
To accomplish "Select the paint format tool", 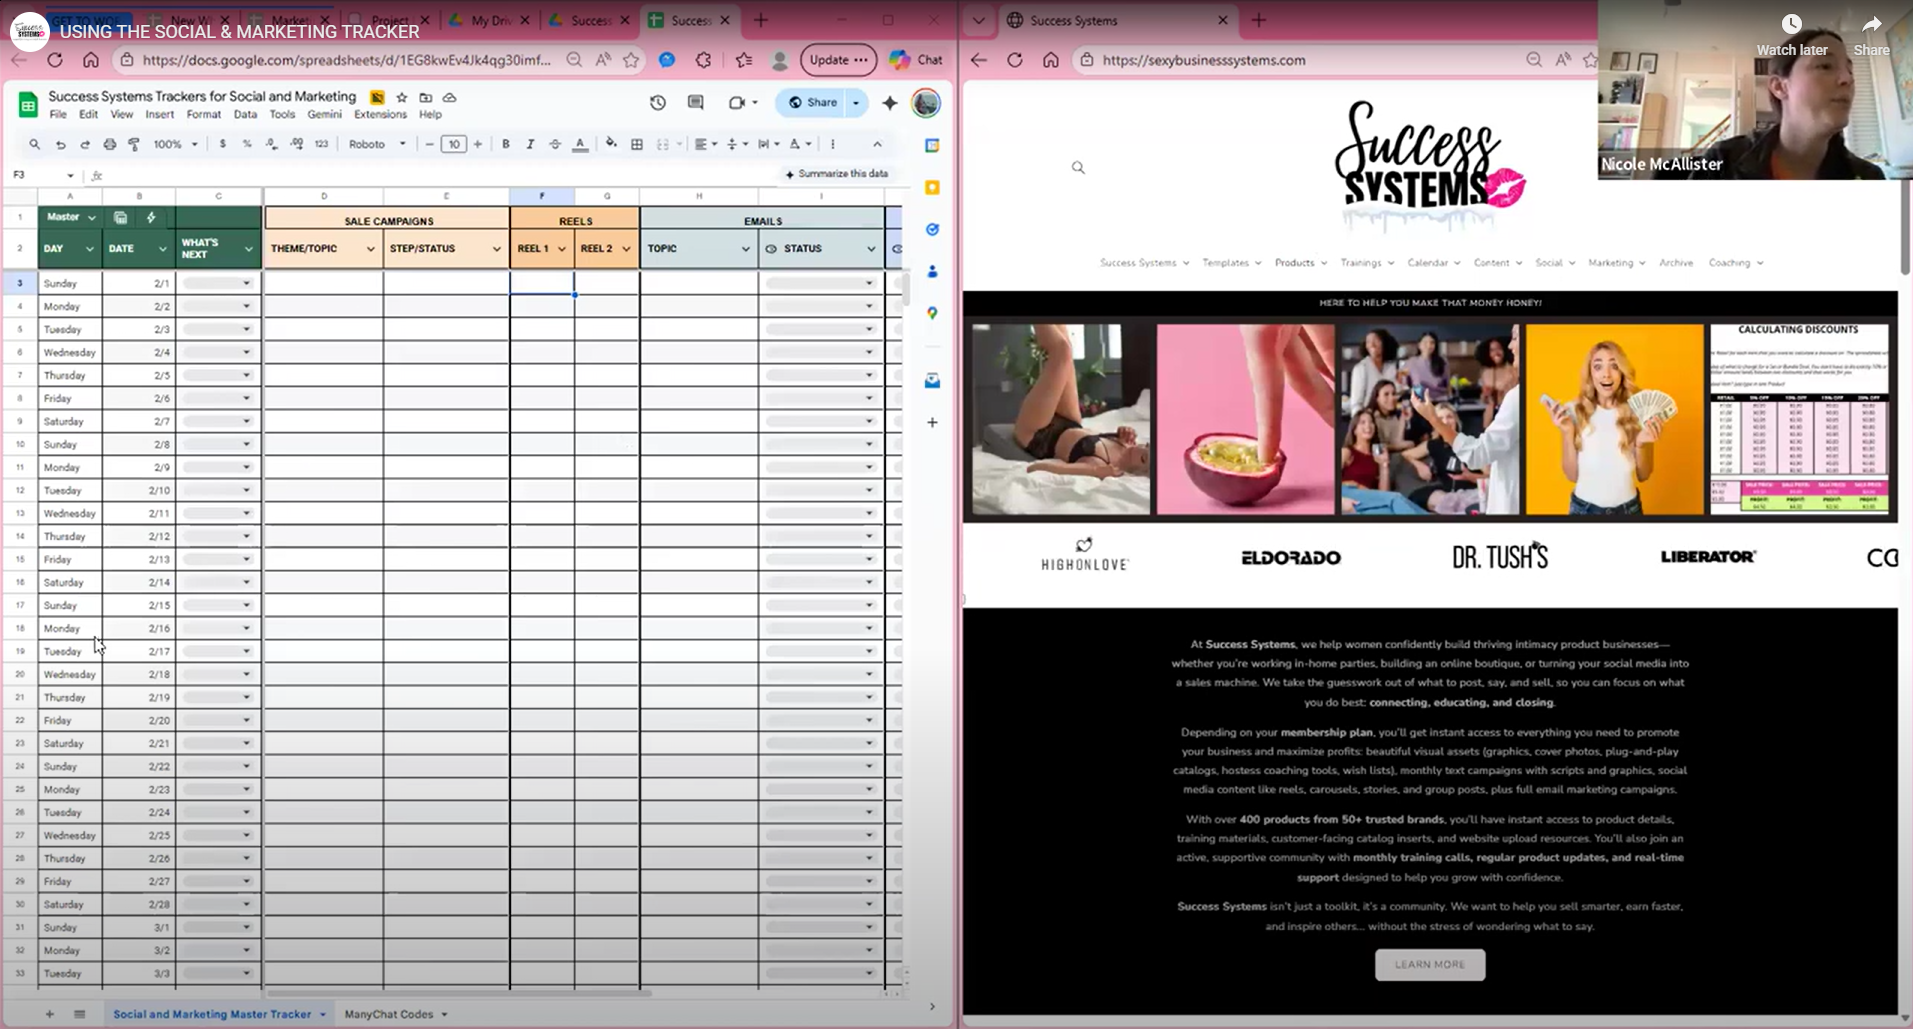I will click(x=134, y=144).
